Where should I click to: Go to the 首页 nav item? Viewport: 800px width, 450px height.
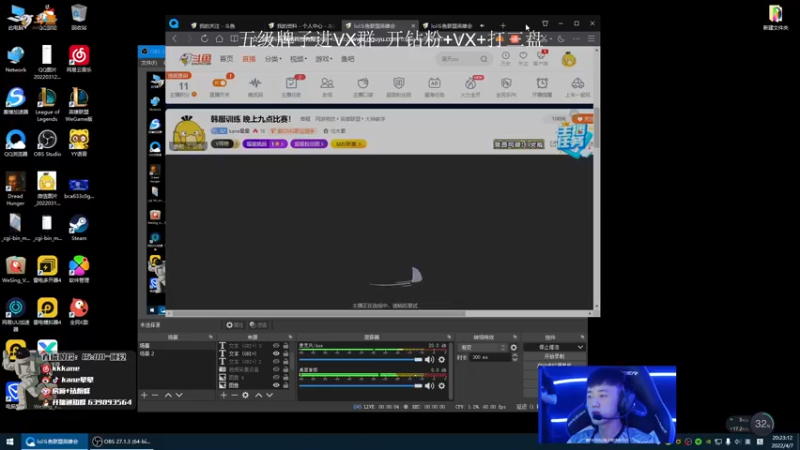coord(227,59)
